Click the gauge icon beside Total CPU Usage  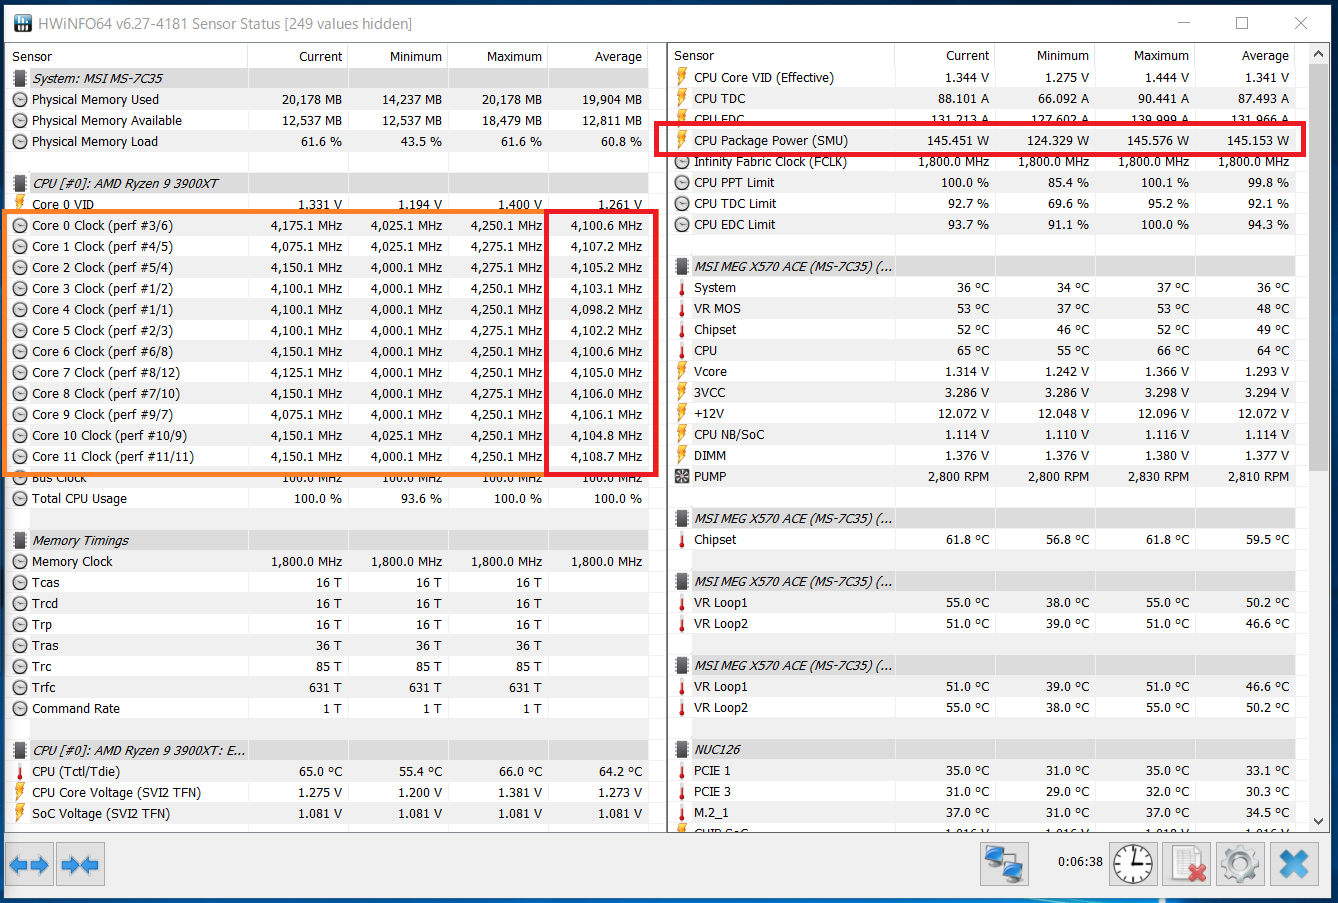20,498
